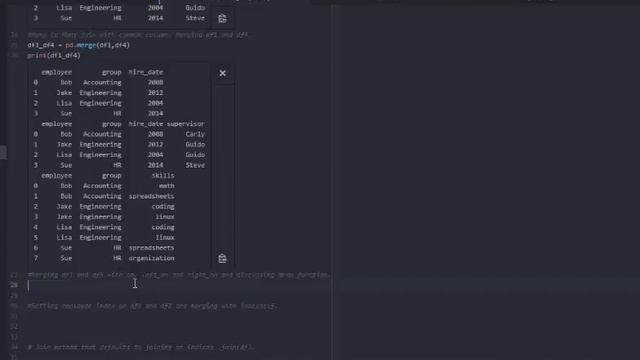640x360 pixels.
Task: Click the print(df1_df4) code line
Action: point(54,56)
